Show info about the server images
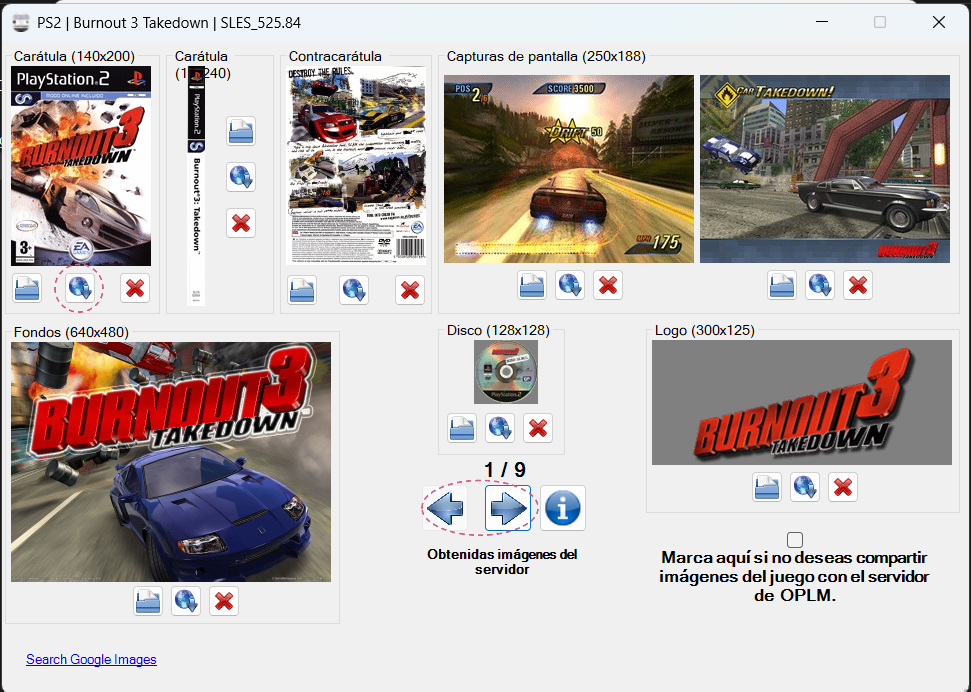971x692 pixels. click(x=562, y=508)
